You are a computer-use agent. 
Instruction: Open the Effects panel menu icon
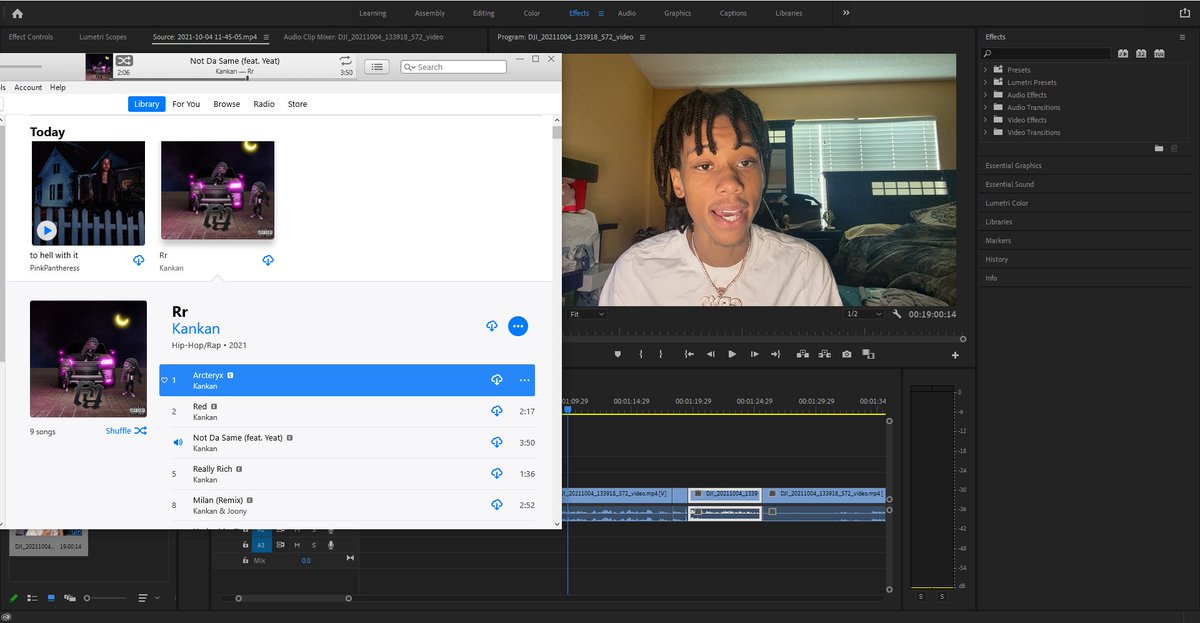point(1183,37)
